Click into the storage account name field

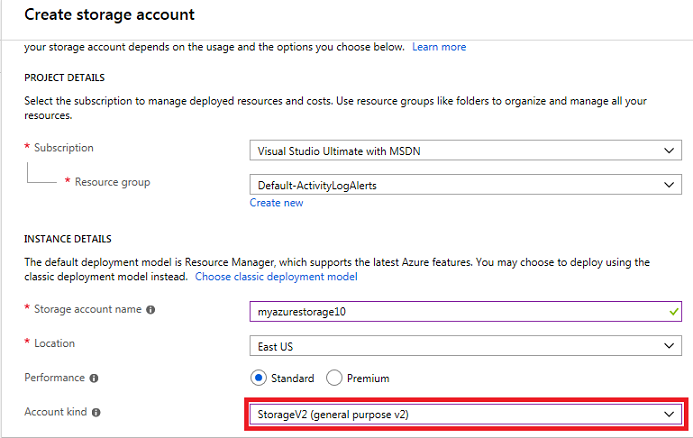tap(465, 312)
